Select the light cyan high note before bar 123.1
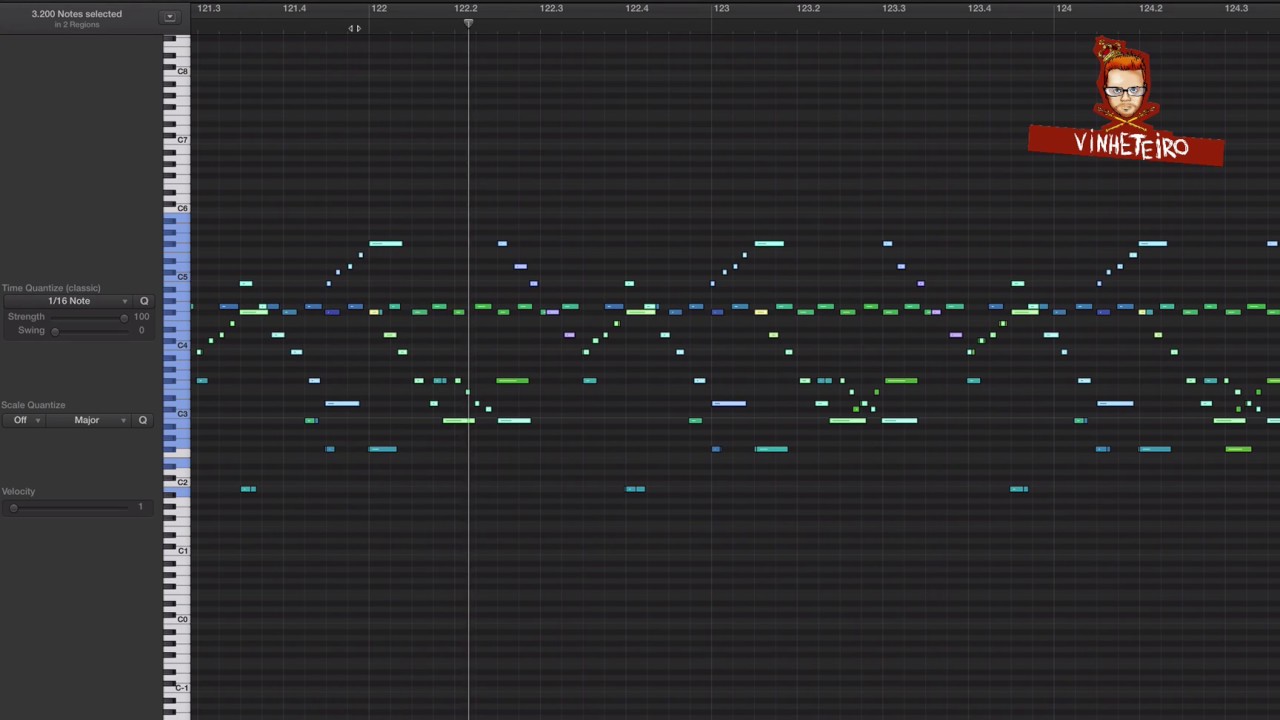 (769, 244)
